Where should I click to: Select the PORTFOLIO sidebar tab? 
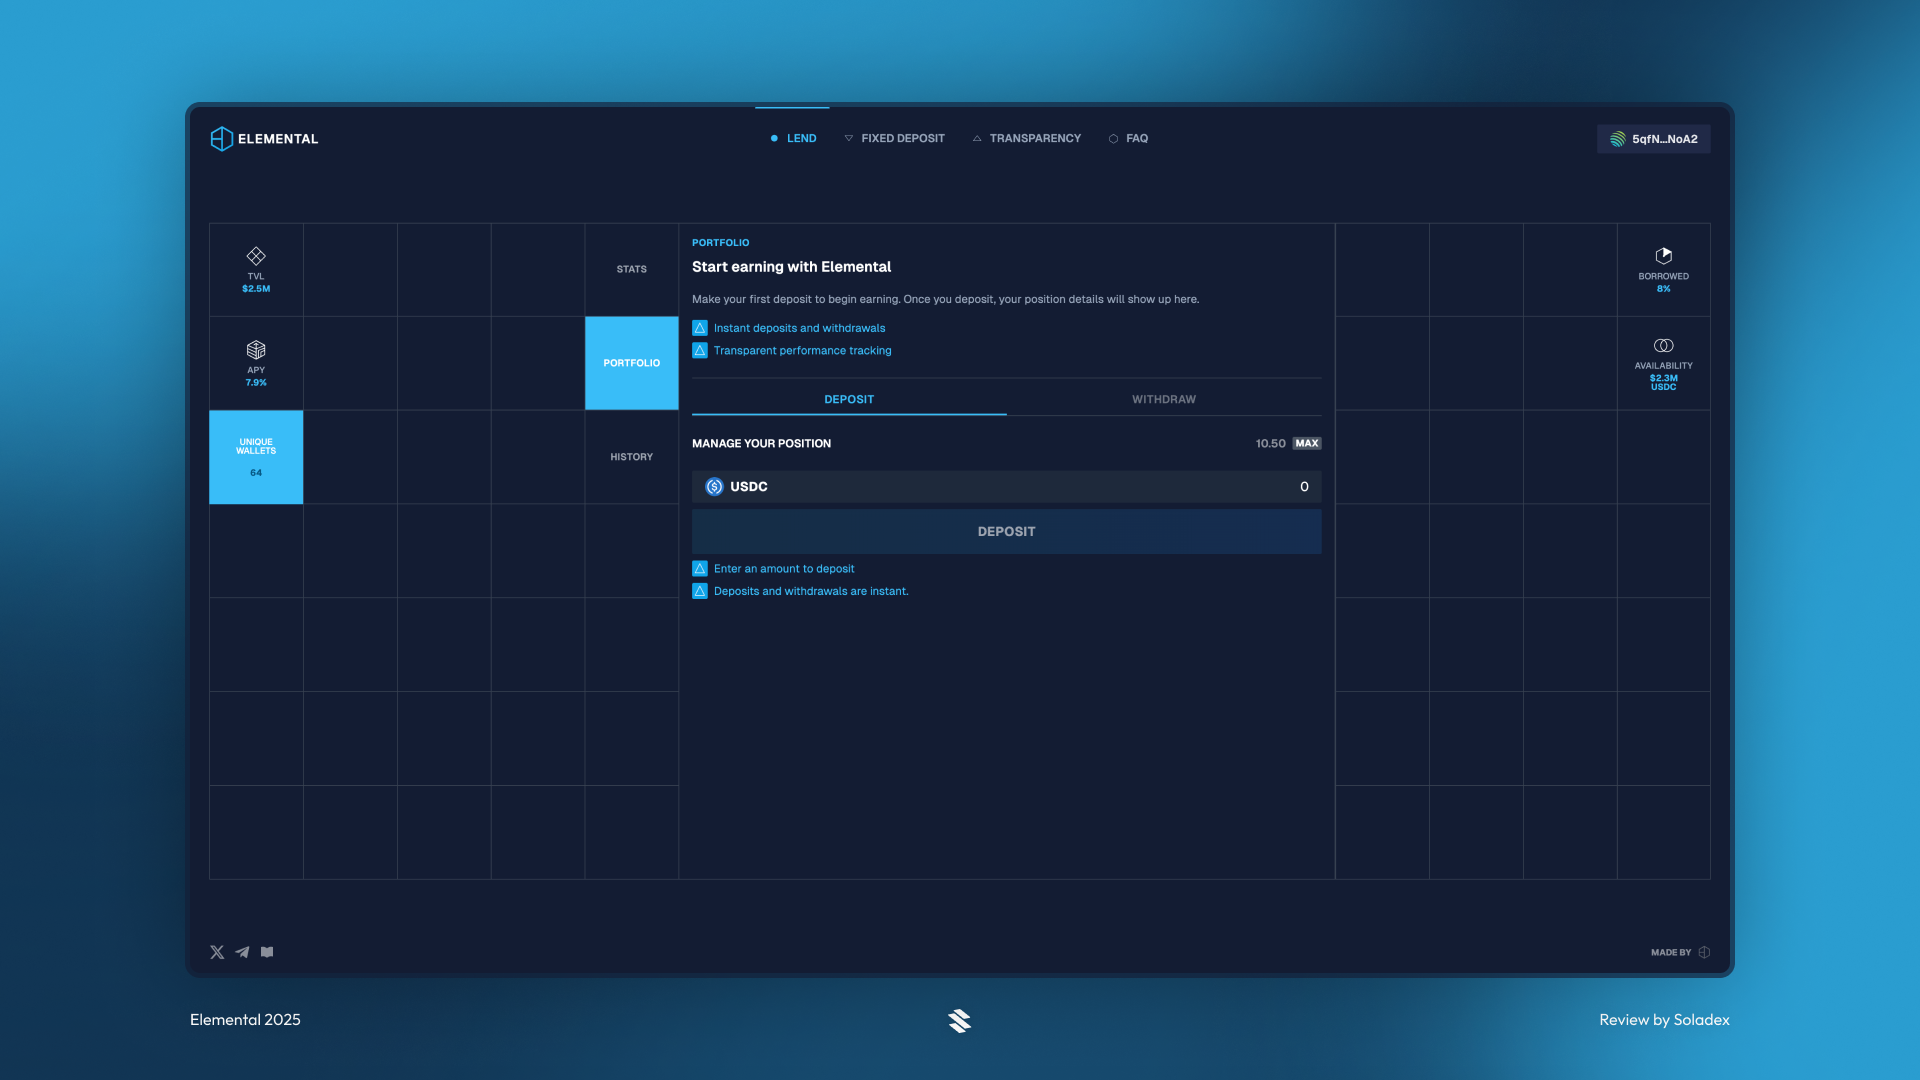coord(631,363)
